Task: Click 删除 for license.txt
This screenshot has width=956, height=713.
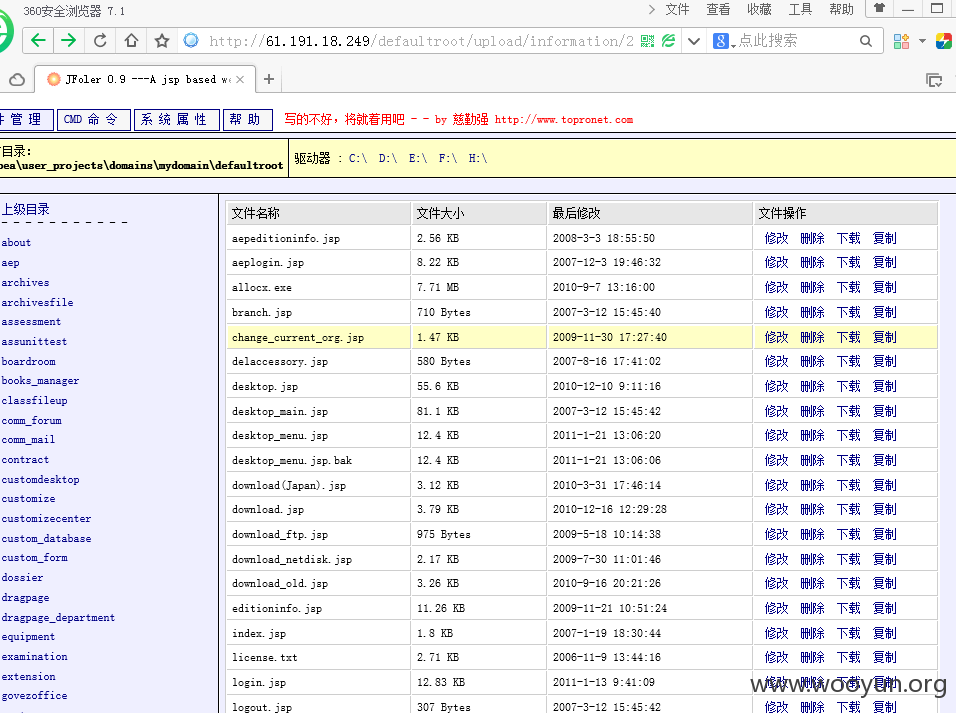Action: (812, 657)
